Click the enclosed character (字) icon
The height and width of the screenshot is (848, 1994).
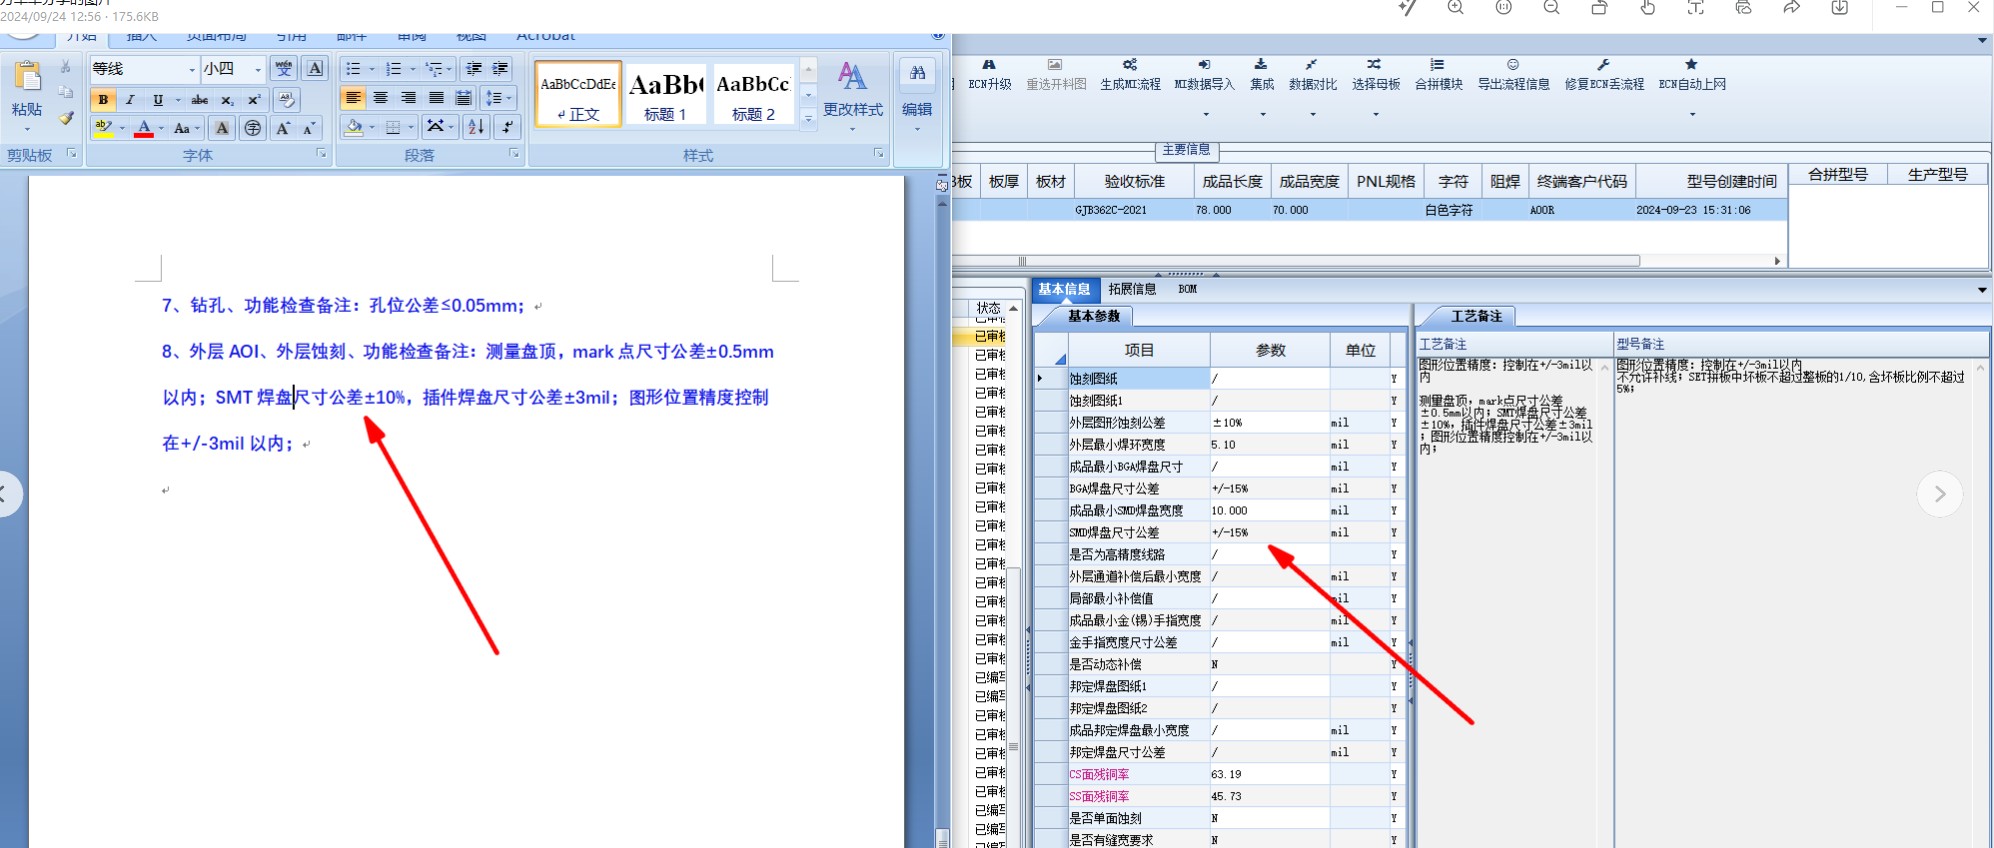point(253,128)
